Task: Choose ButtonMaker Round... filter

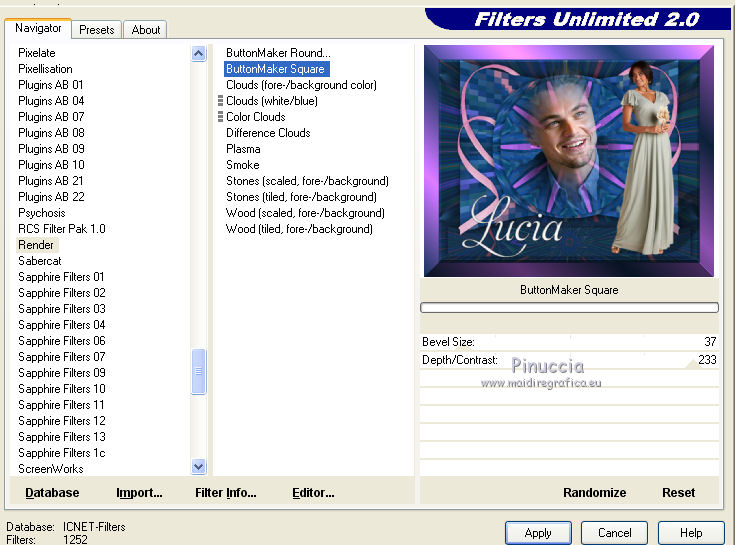Action: pos(278,53)
